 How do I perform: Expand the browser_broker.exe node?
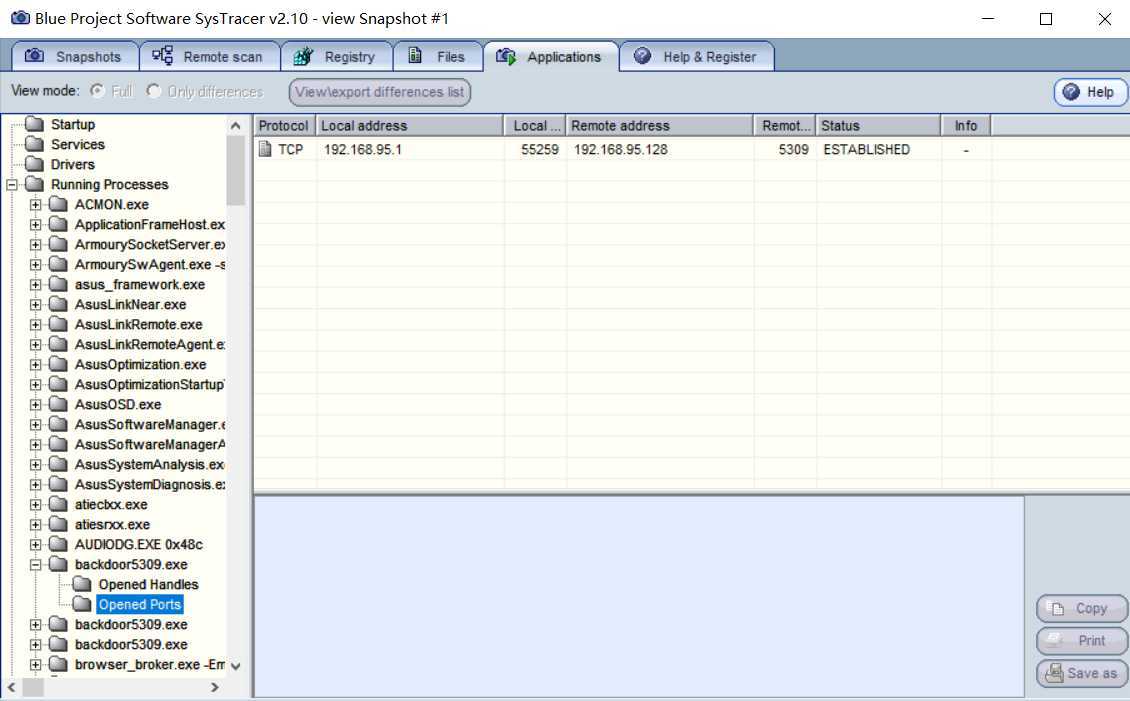tap(35, 664)
